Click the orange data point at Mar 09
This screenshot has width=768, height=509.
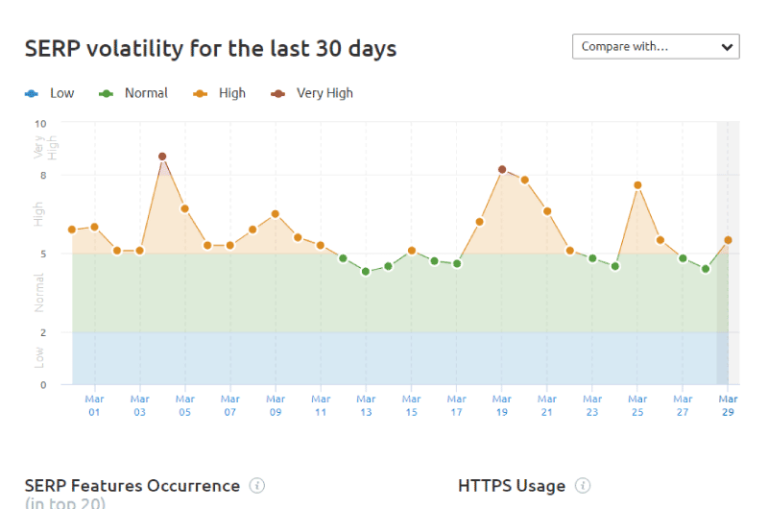275,214
